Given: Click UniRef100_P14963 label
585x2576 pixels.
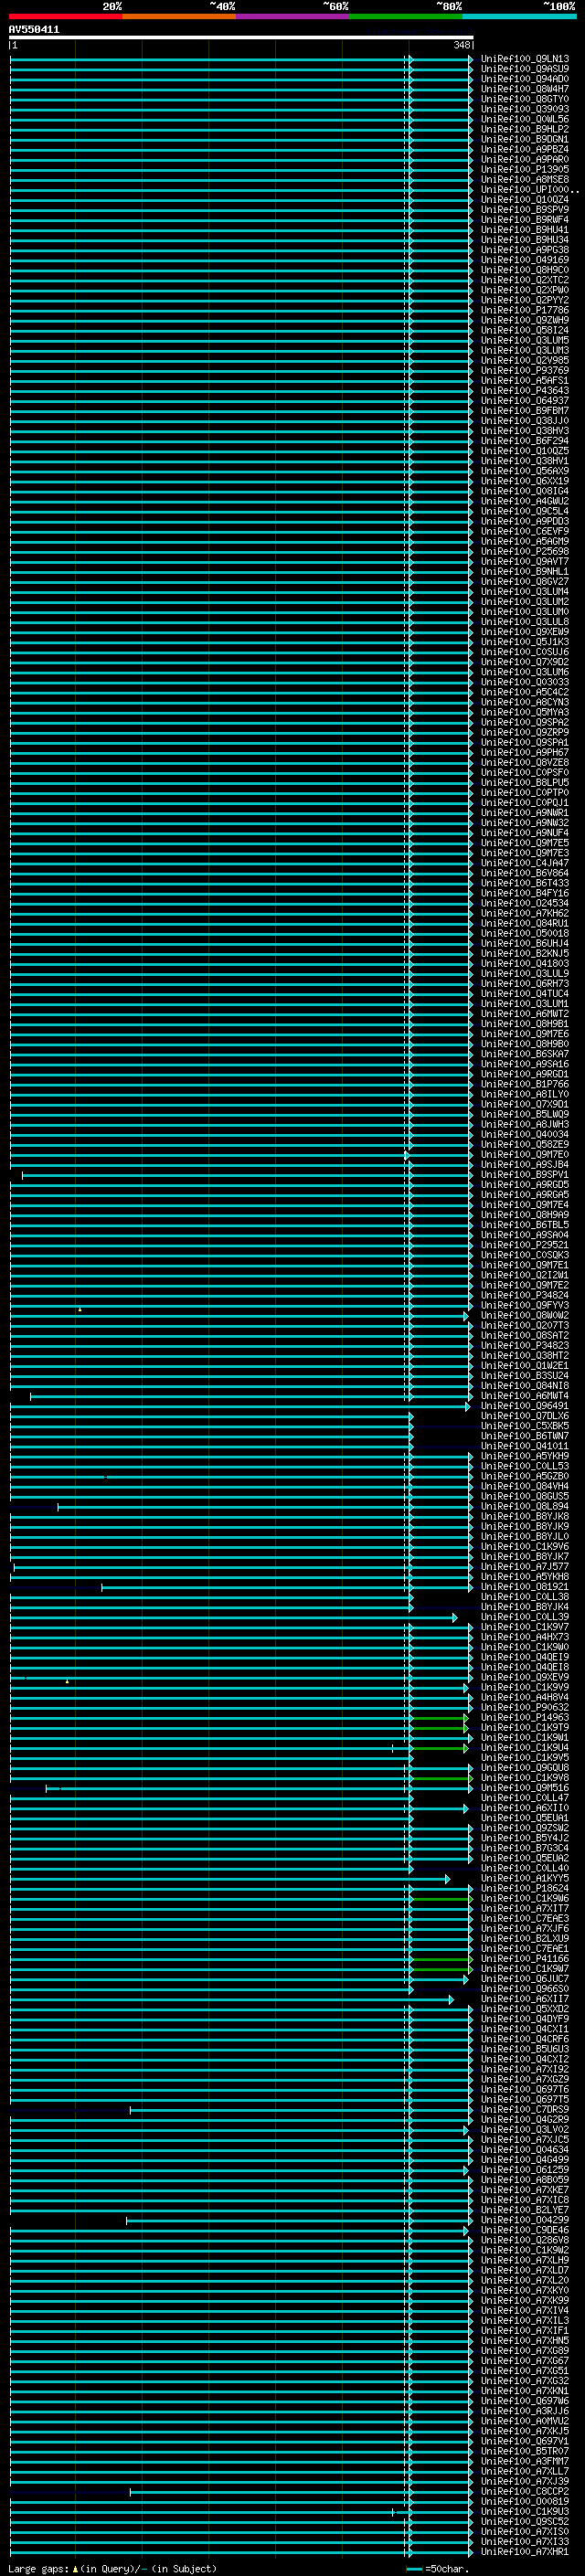Looking at the screenshot, I should 524,1718.
